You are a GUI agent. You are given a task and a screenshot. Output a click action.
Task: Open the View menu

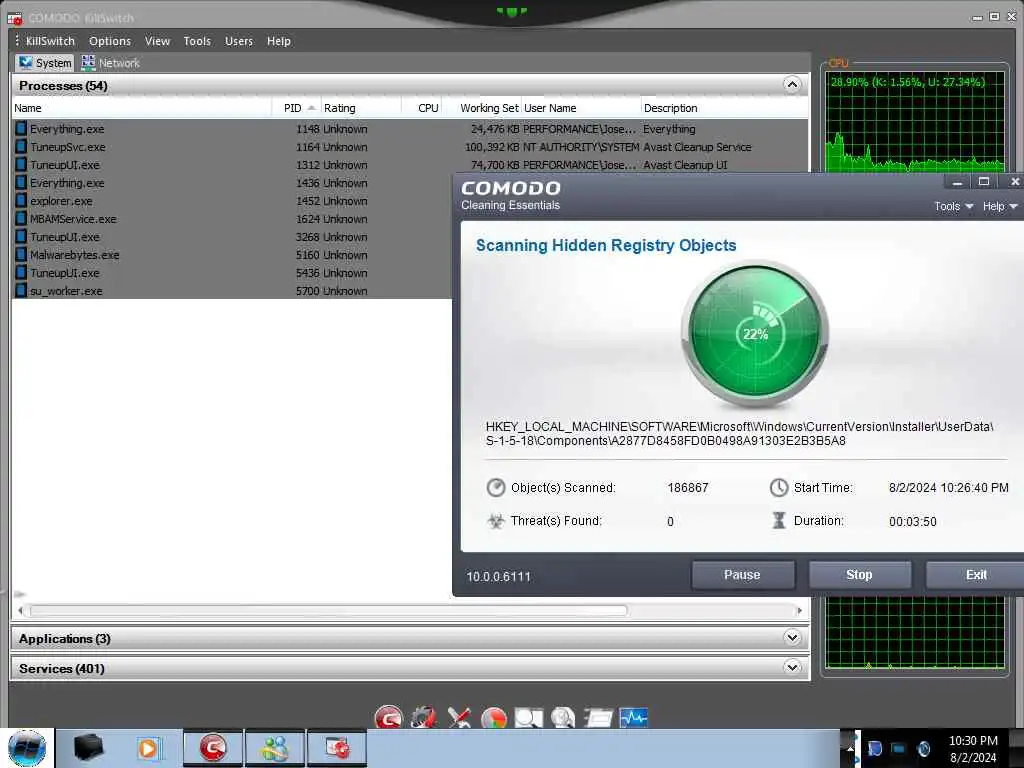tap(157, 41)
